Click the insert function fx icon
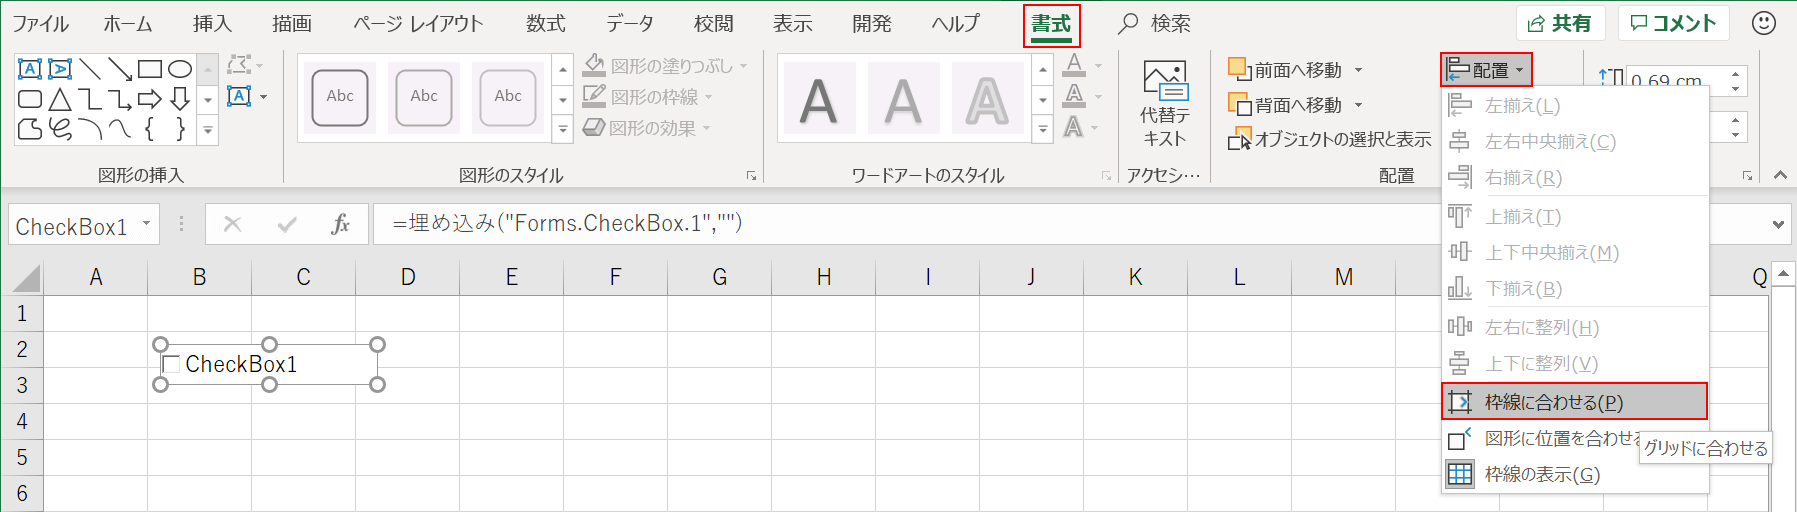Image resolution: width=1797 pixels, height=512 pixels. point(341,224)
